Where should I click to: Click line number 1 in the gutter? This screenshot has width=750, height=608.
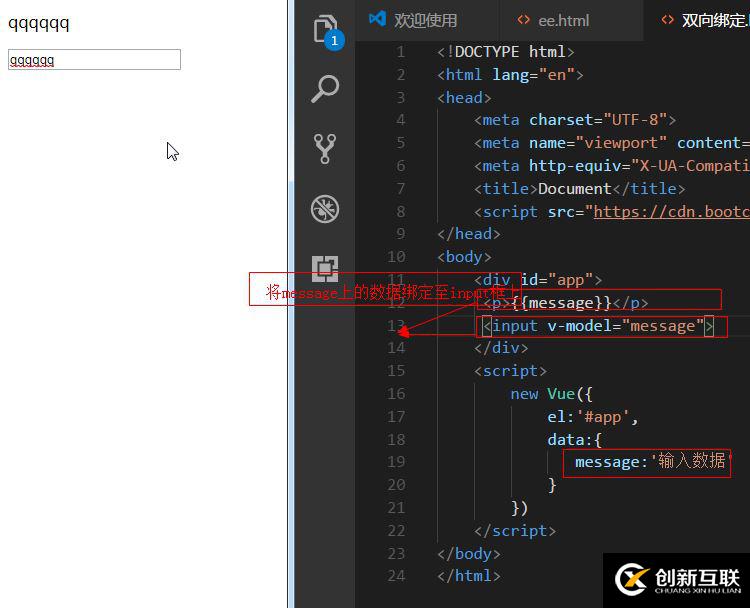tap(401, 51)
